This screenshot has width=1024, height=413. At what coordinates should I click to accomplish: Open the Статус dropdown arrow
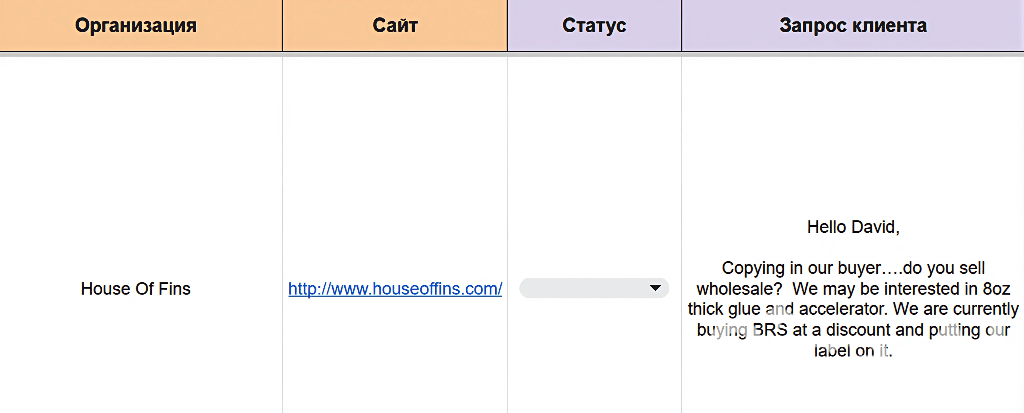[655, 289]
